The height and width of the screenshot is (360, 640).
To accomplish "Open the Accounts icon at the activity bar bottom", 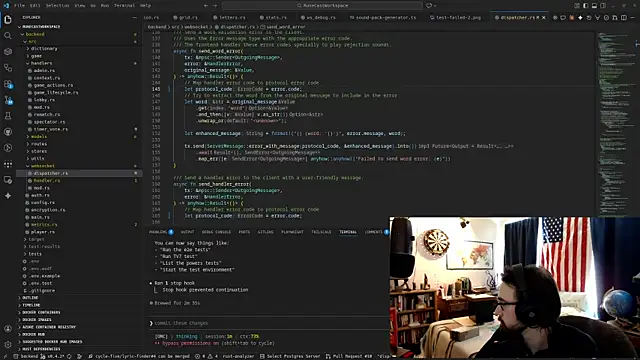I will point(8,329).
